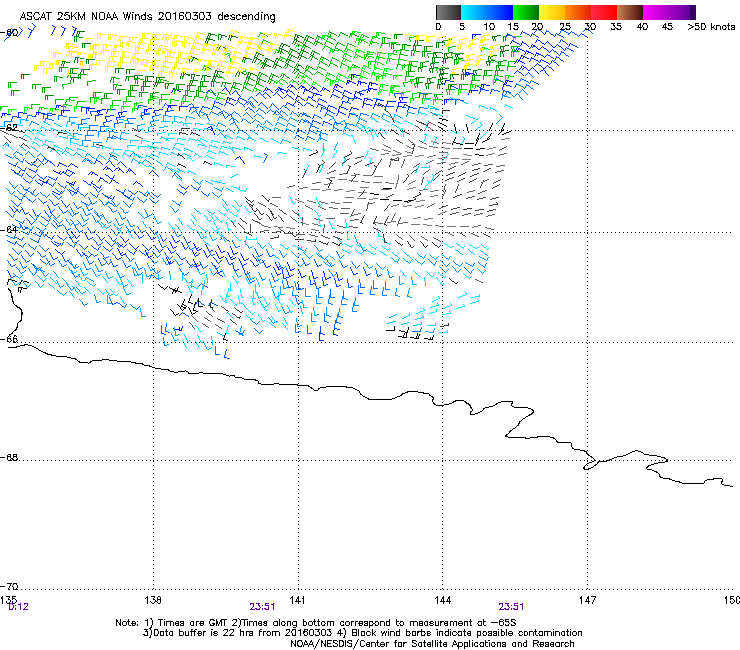The height and width of the screenshot is (650, 740).
Task: Click the '144' longitude label
Action: (x=442, y=599)
